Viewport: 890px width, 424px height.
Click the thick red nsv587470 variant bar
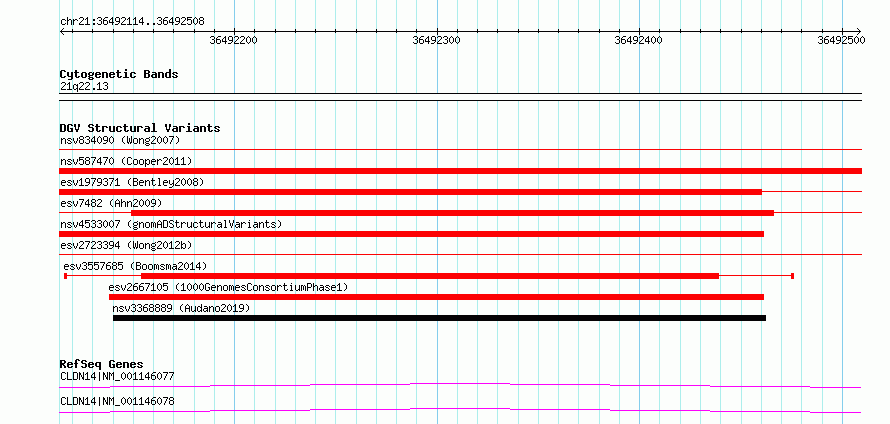[460, 171]
